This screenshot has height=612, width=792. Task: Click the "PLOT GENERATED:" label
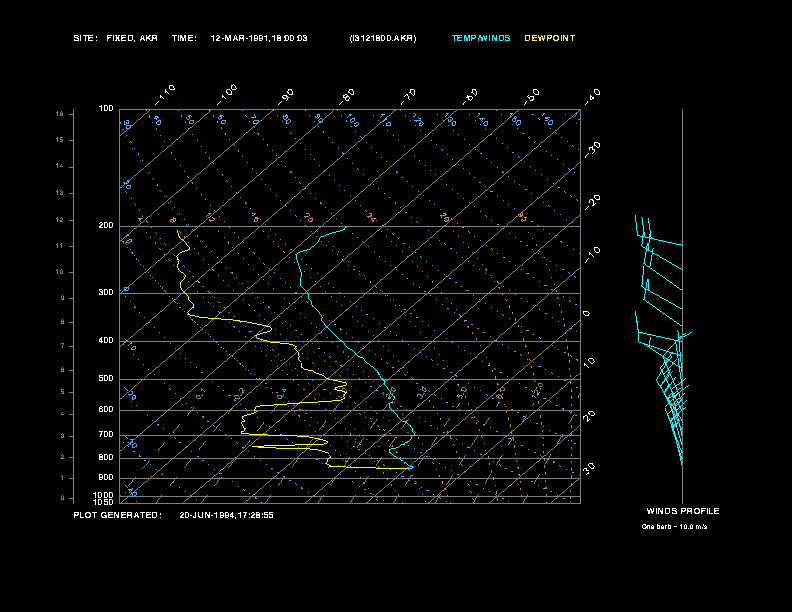[x=118, y=515]
